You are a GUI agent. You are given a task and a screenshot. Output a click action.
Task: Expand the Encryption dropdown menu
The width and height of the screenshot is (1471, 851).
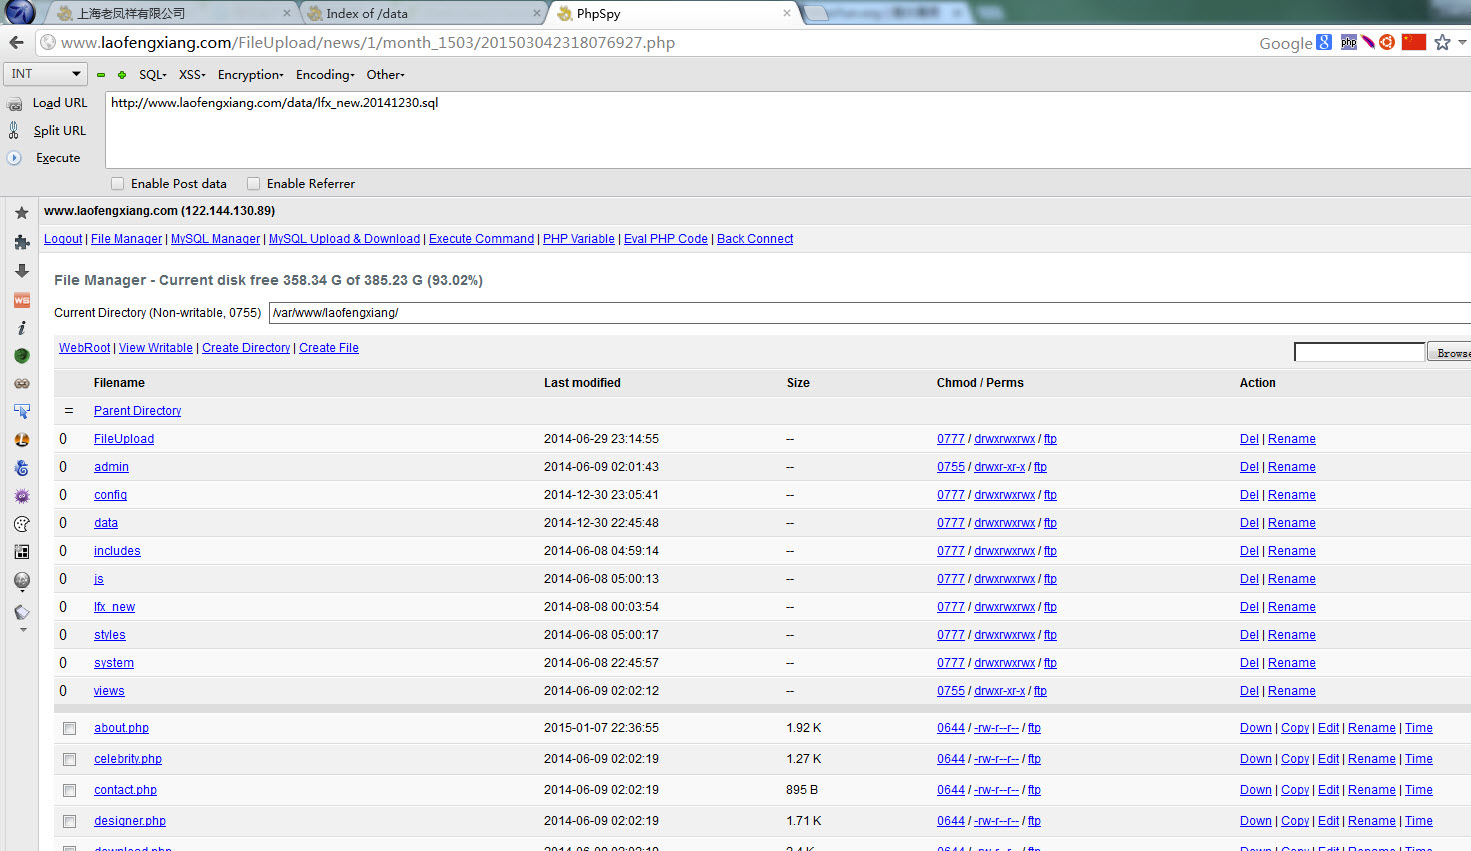(x=251, y=75)
